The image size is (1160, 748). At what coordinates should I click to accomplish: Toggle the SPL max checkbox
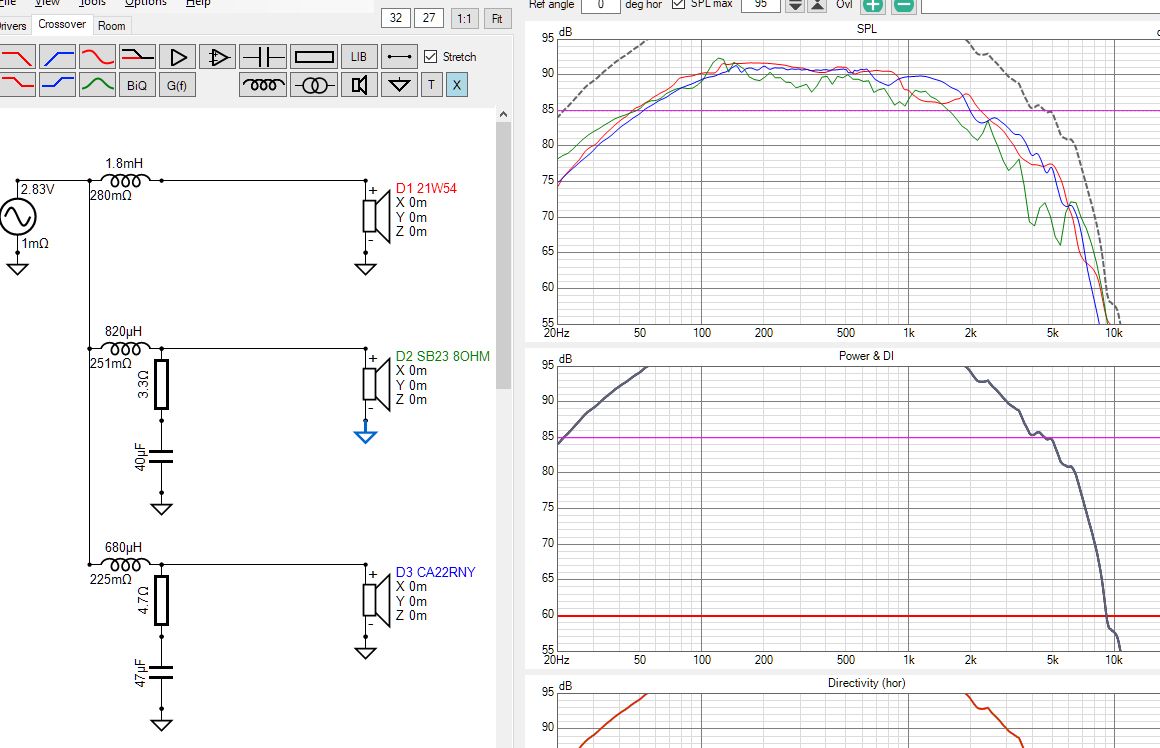(678, 4)
